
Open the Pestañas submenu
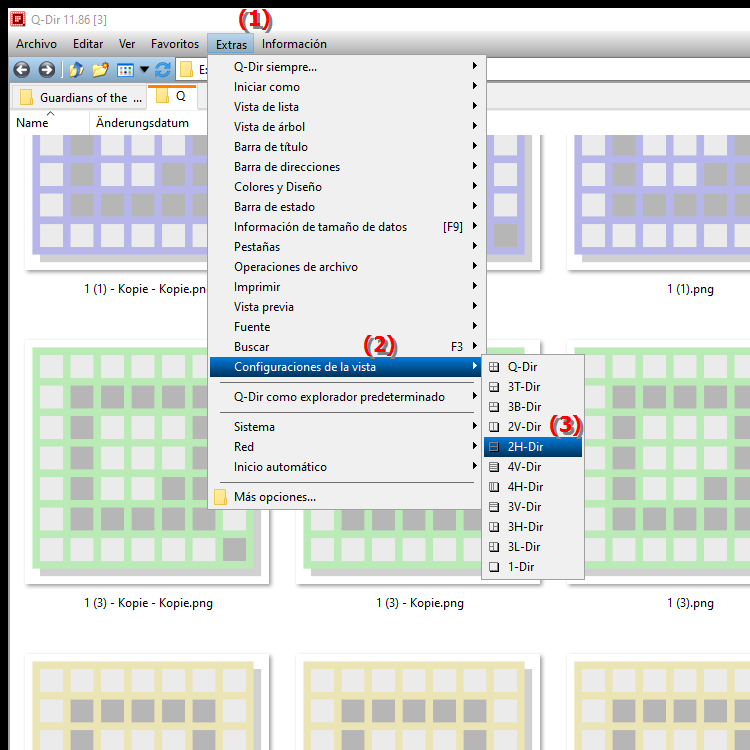point(345,247)
